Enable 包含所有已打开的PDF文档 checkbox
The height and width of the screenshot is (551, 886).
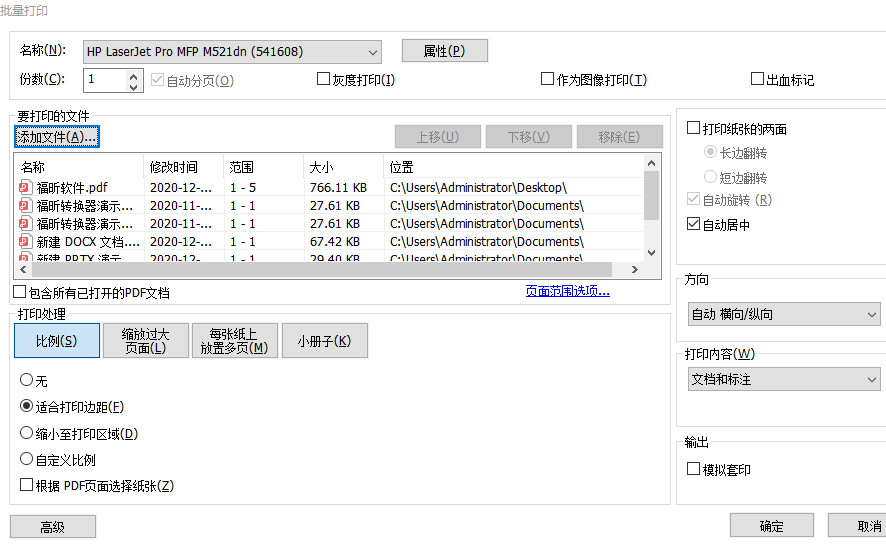click(20, 292)
